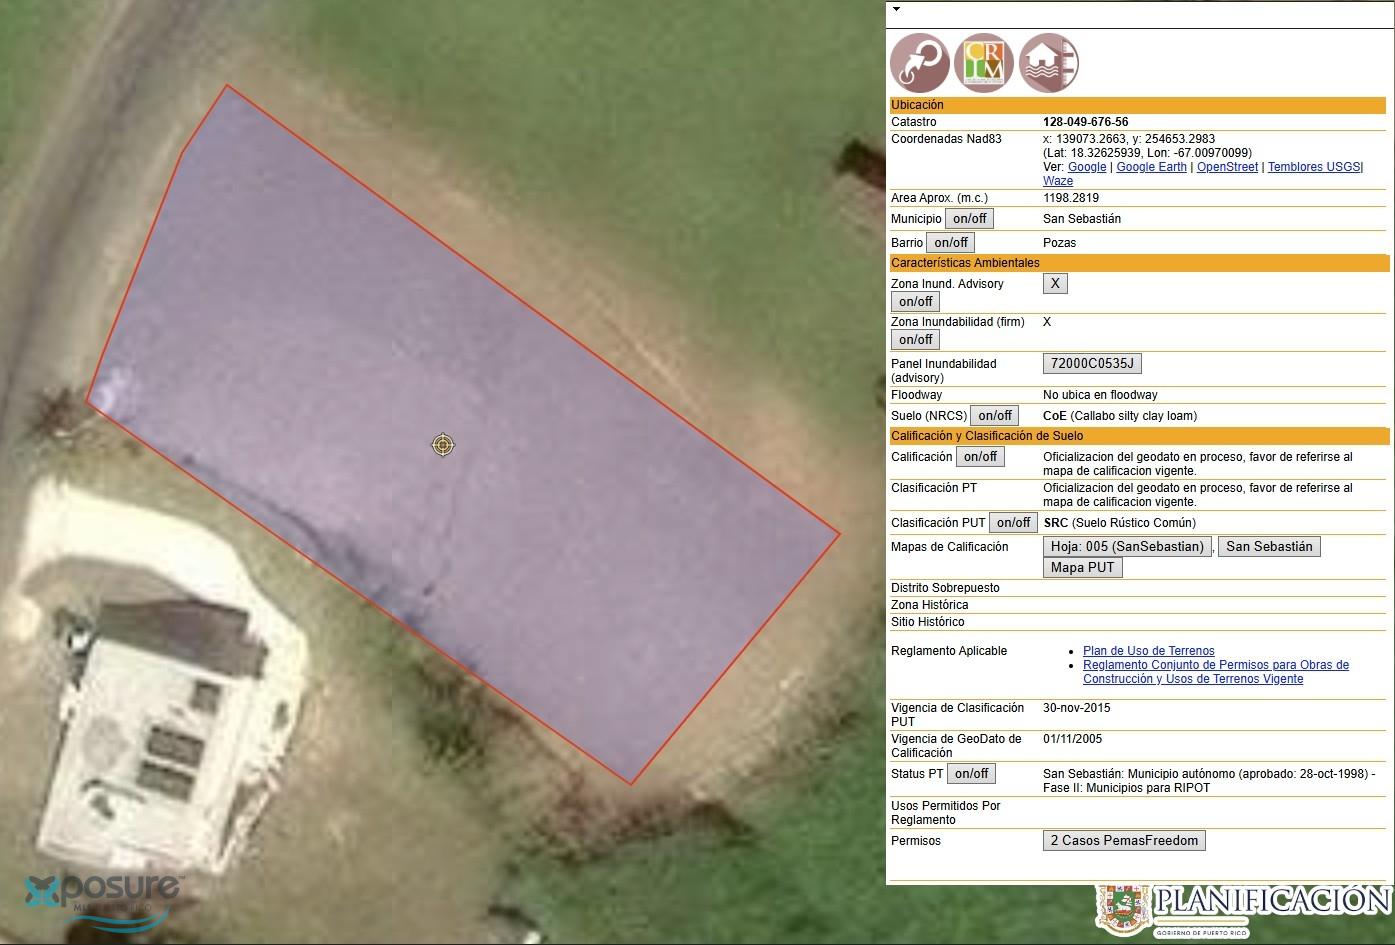Toggle the Barrio layer on/off
Screen dimensions: 1395x945
[950, 243]
